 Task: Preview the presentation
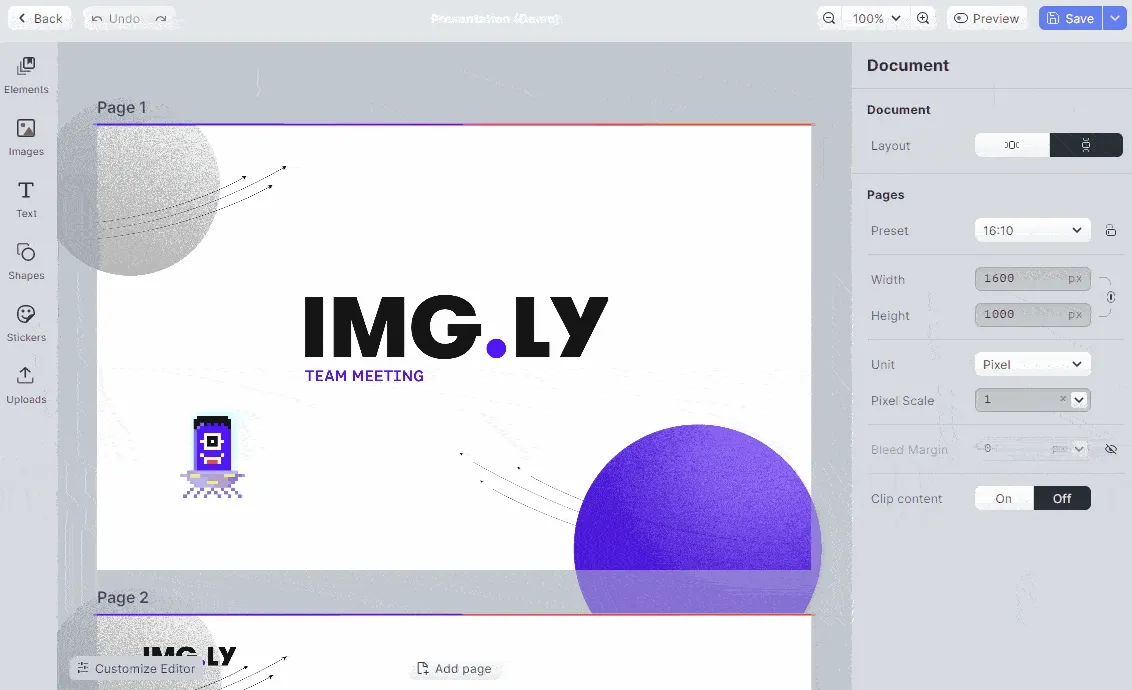coord(987,18)
